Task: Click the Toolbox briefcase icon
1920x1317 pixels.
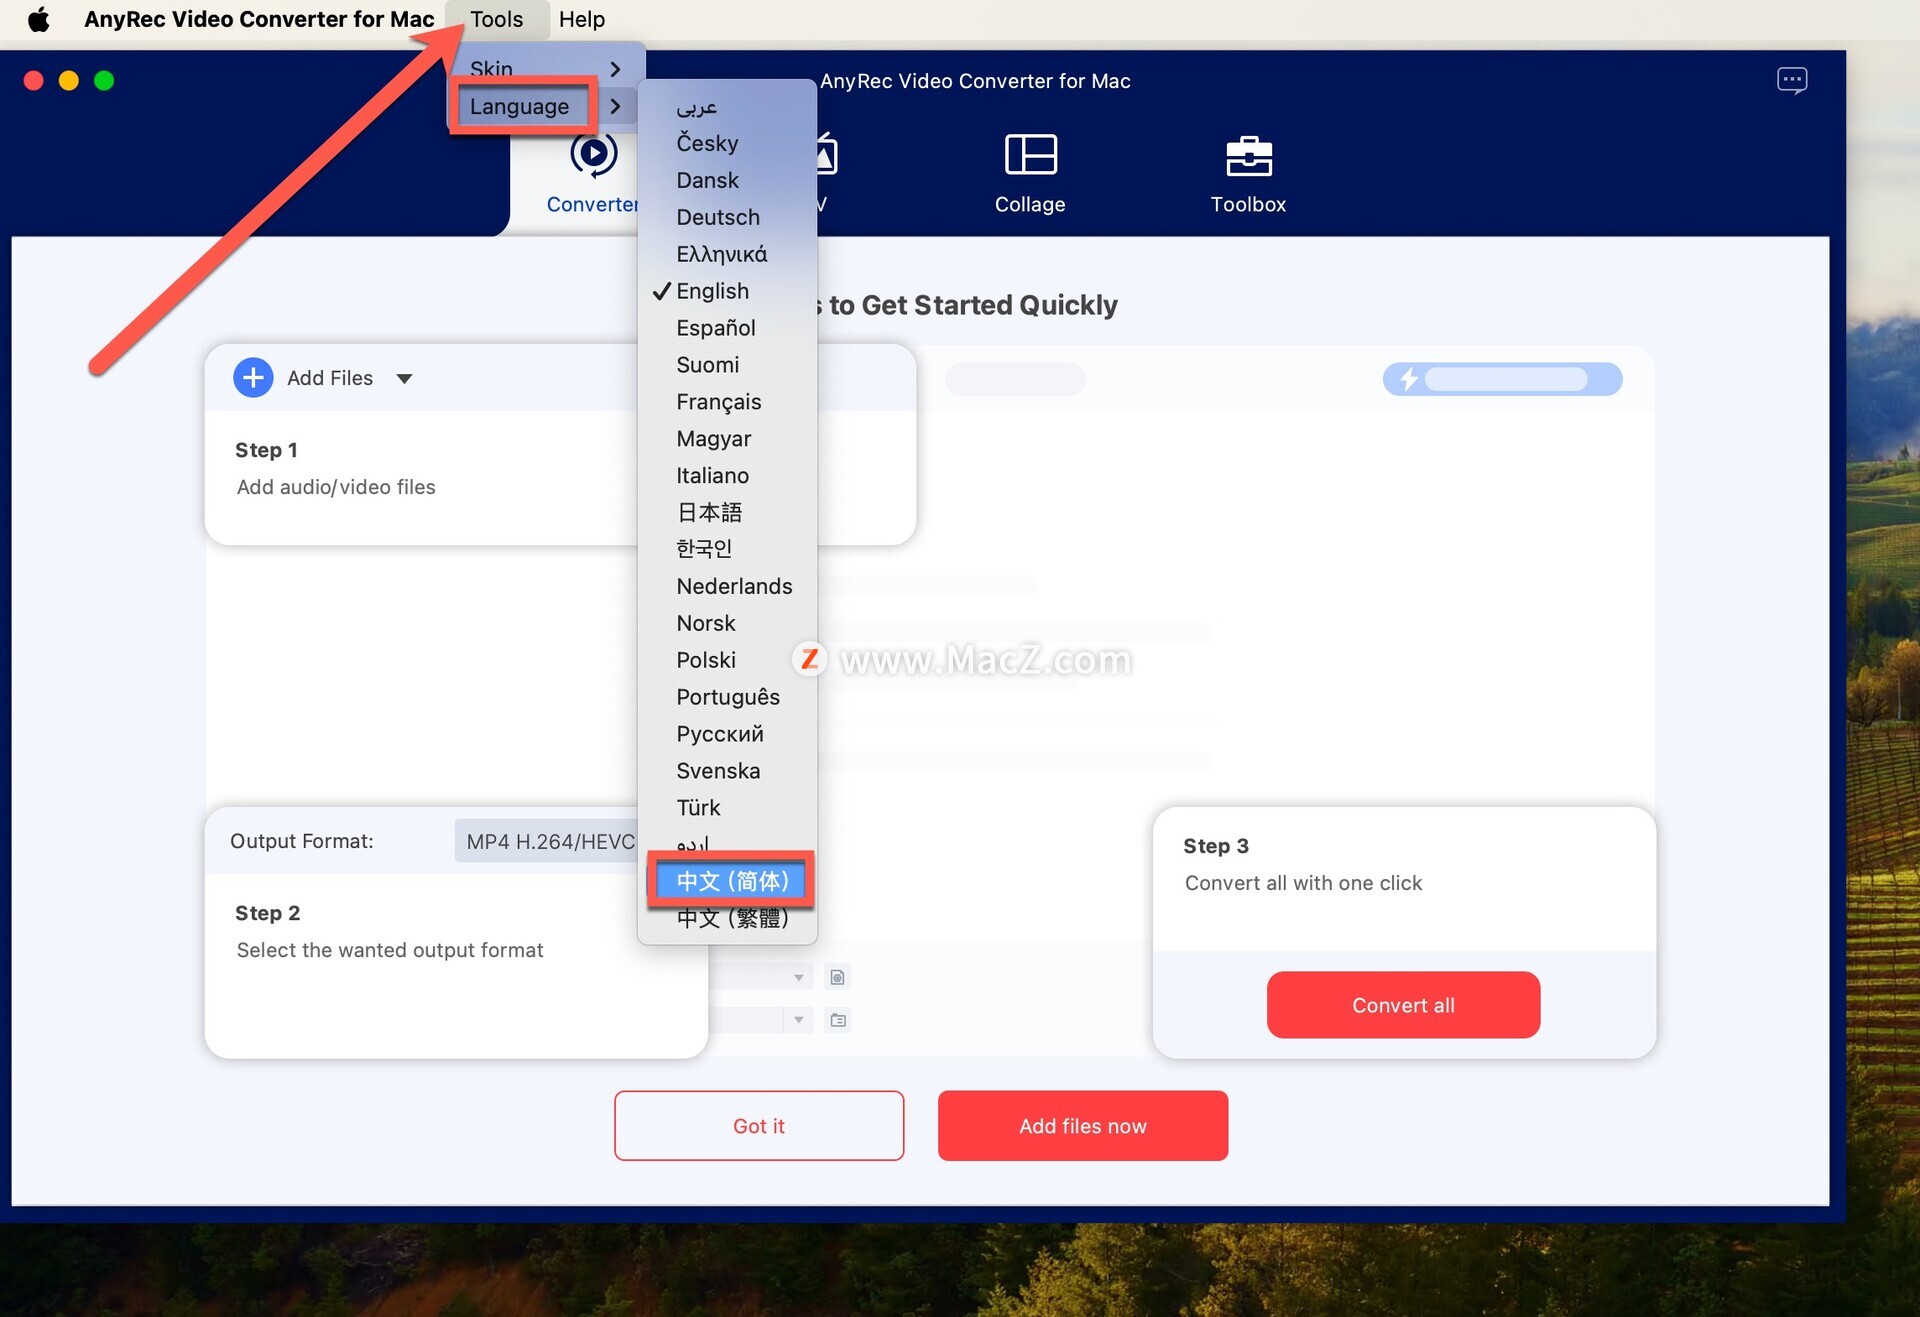Action: tap(1249, 155)
